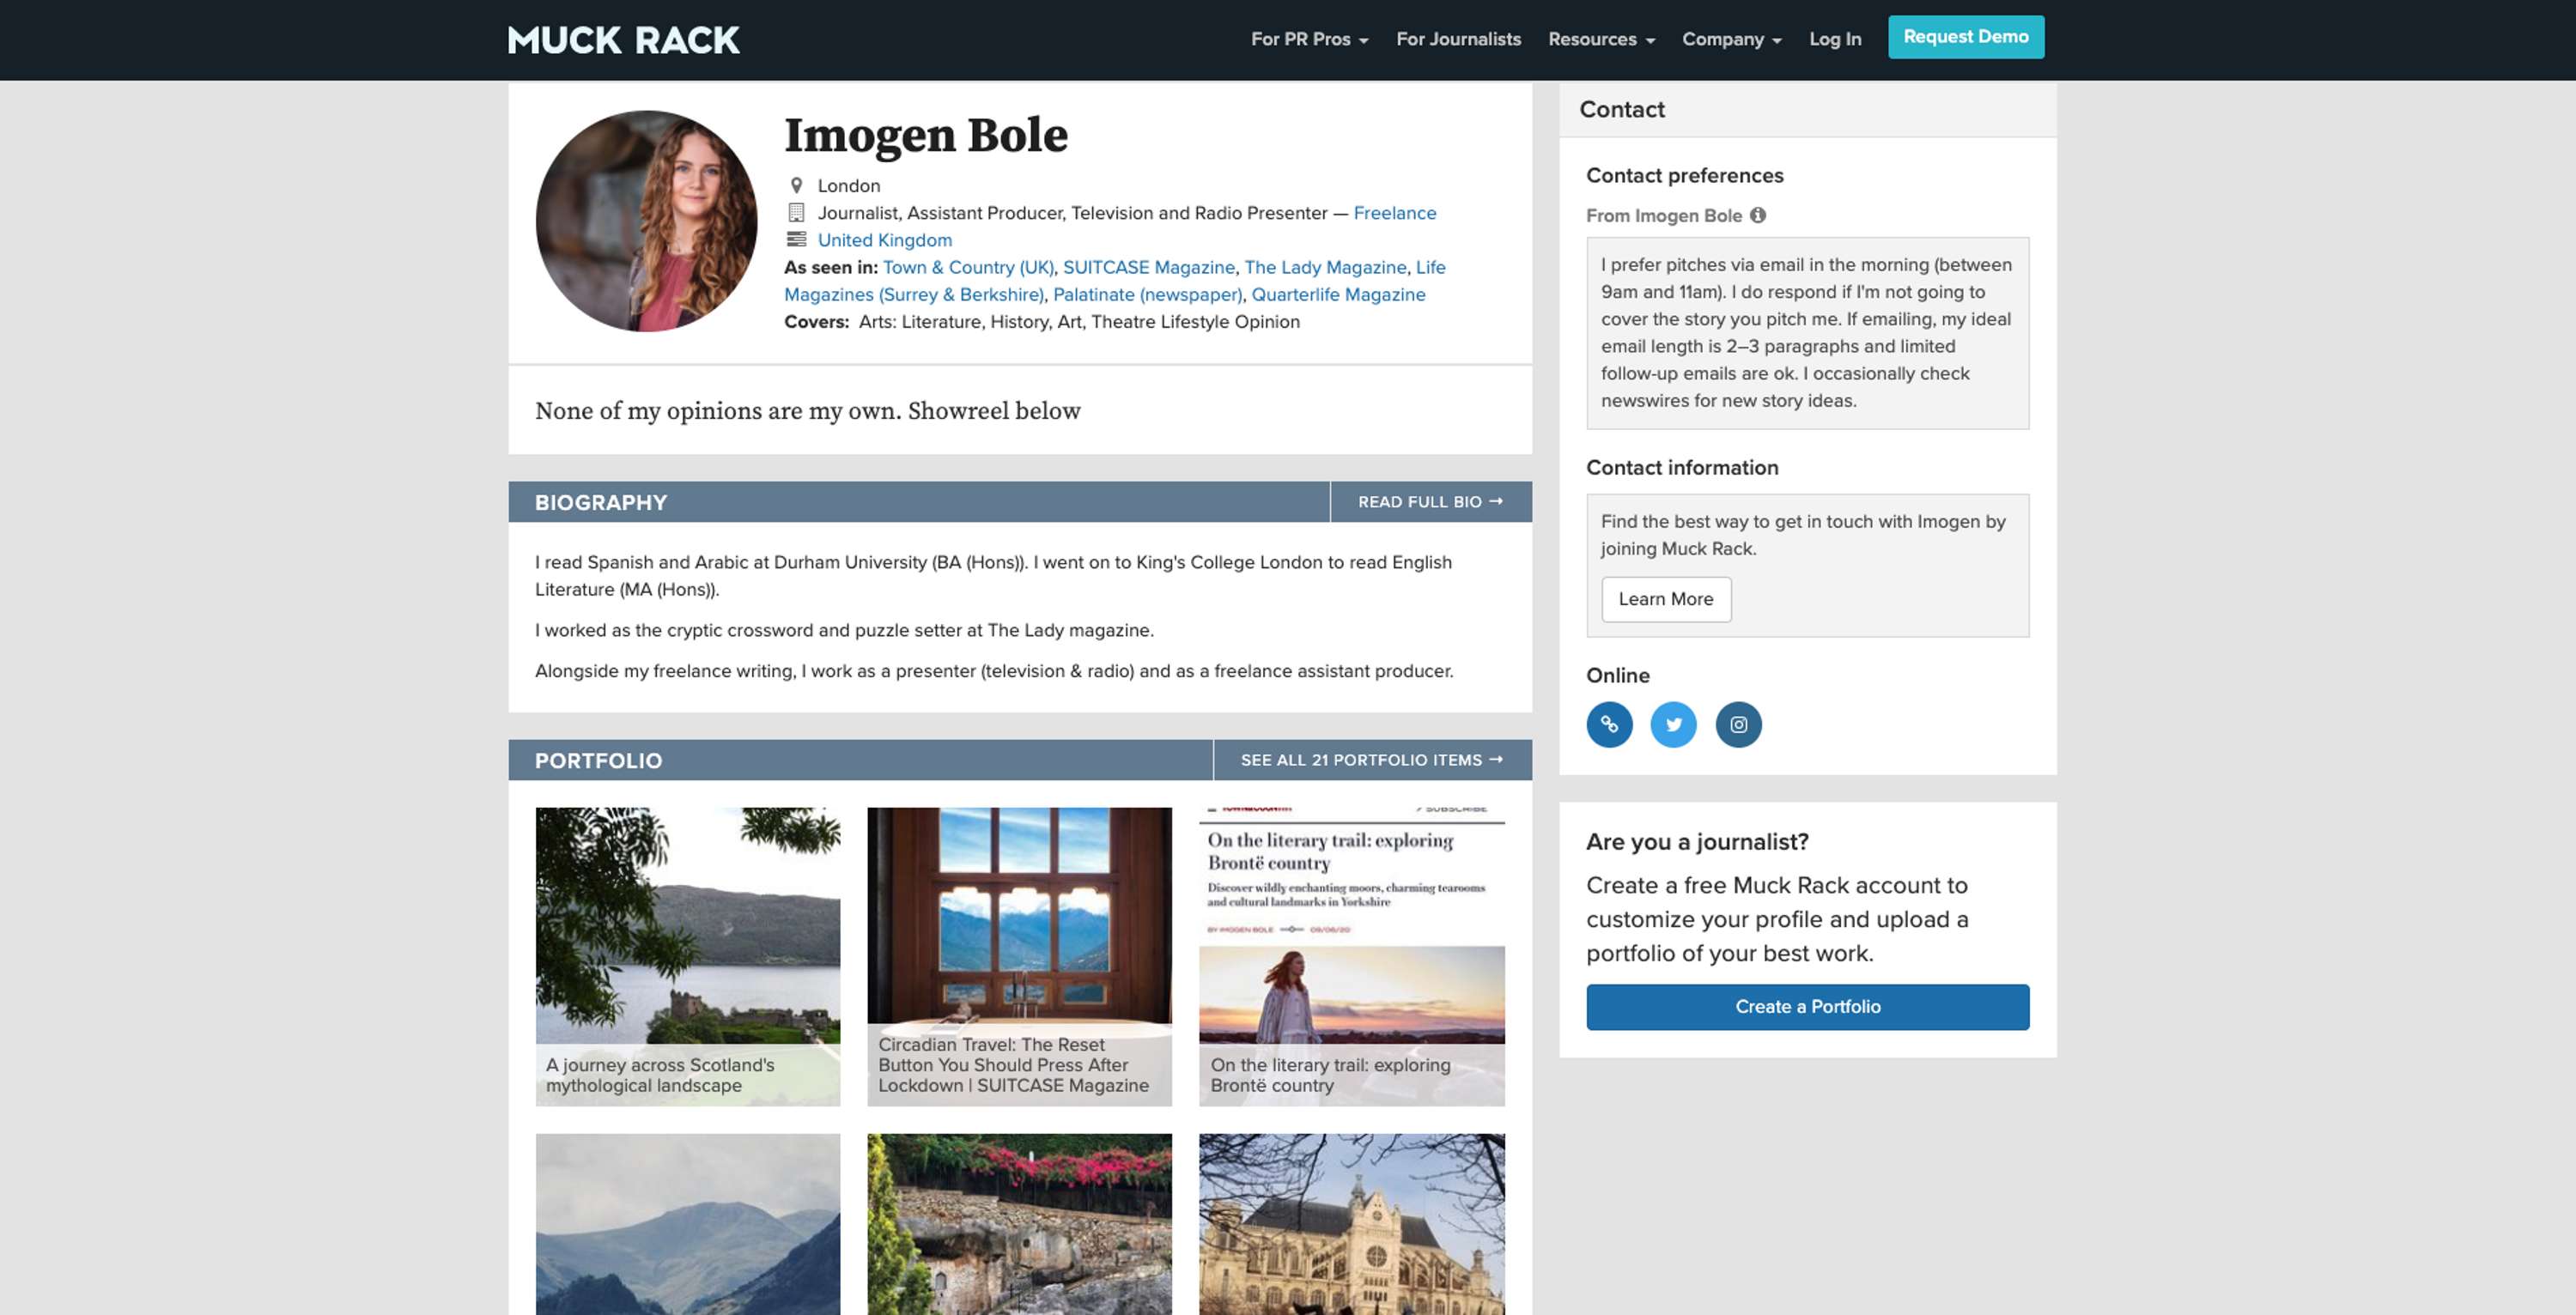Open Imogen's Instagram profile icon
This screenshot has width=2576, height=1315.
tap(1738, 725)
